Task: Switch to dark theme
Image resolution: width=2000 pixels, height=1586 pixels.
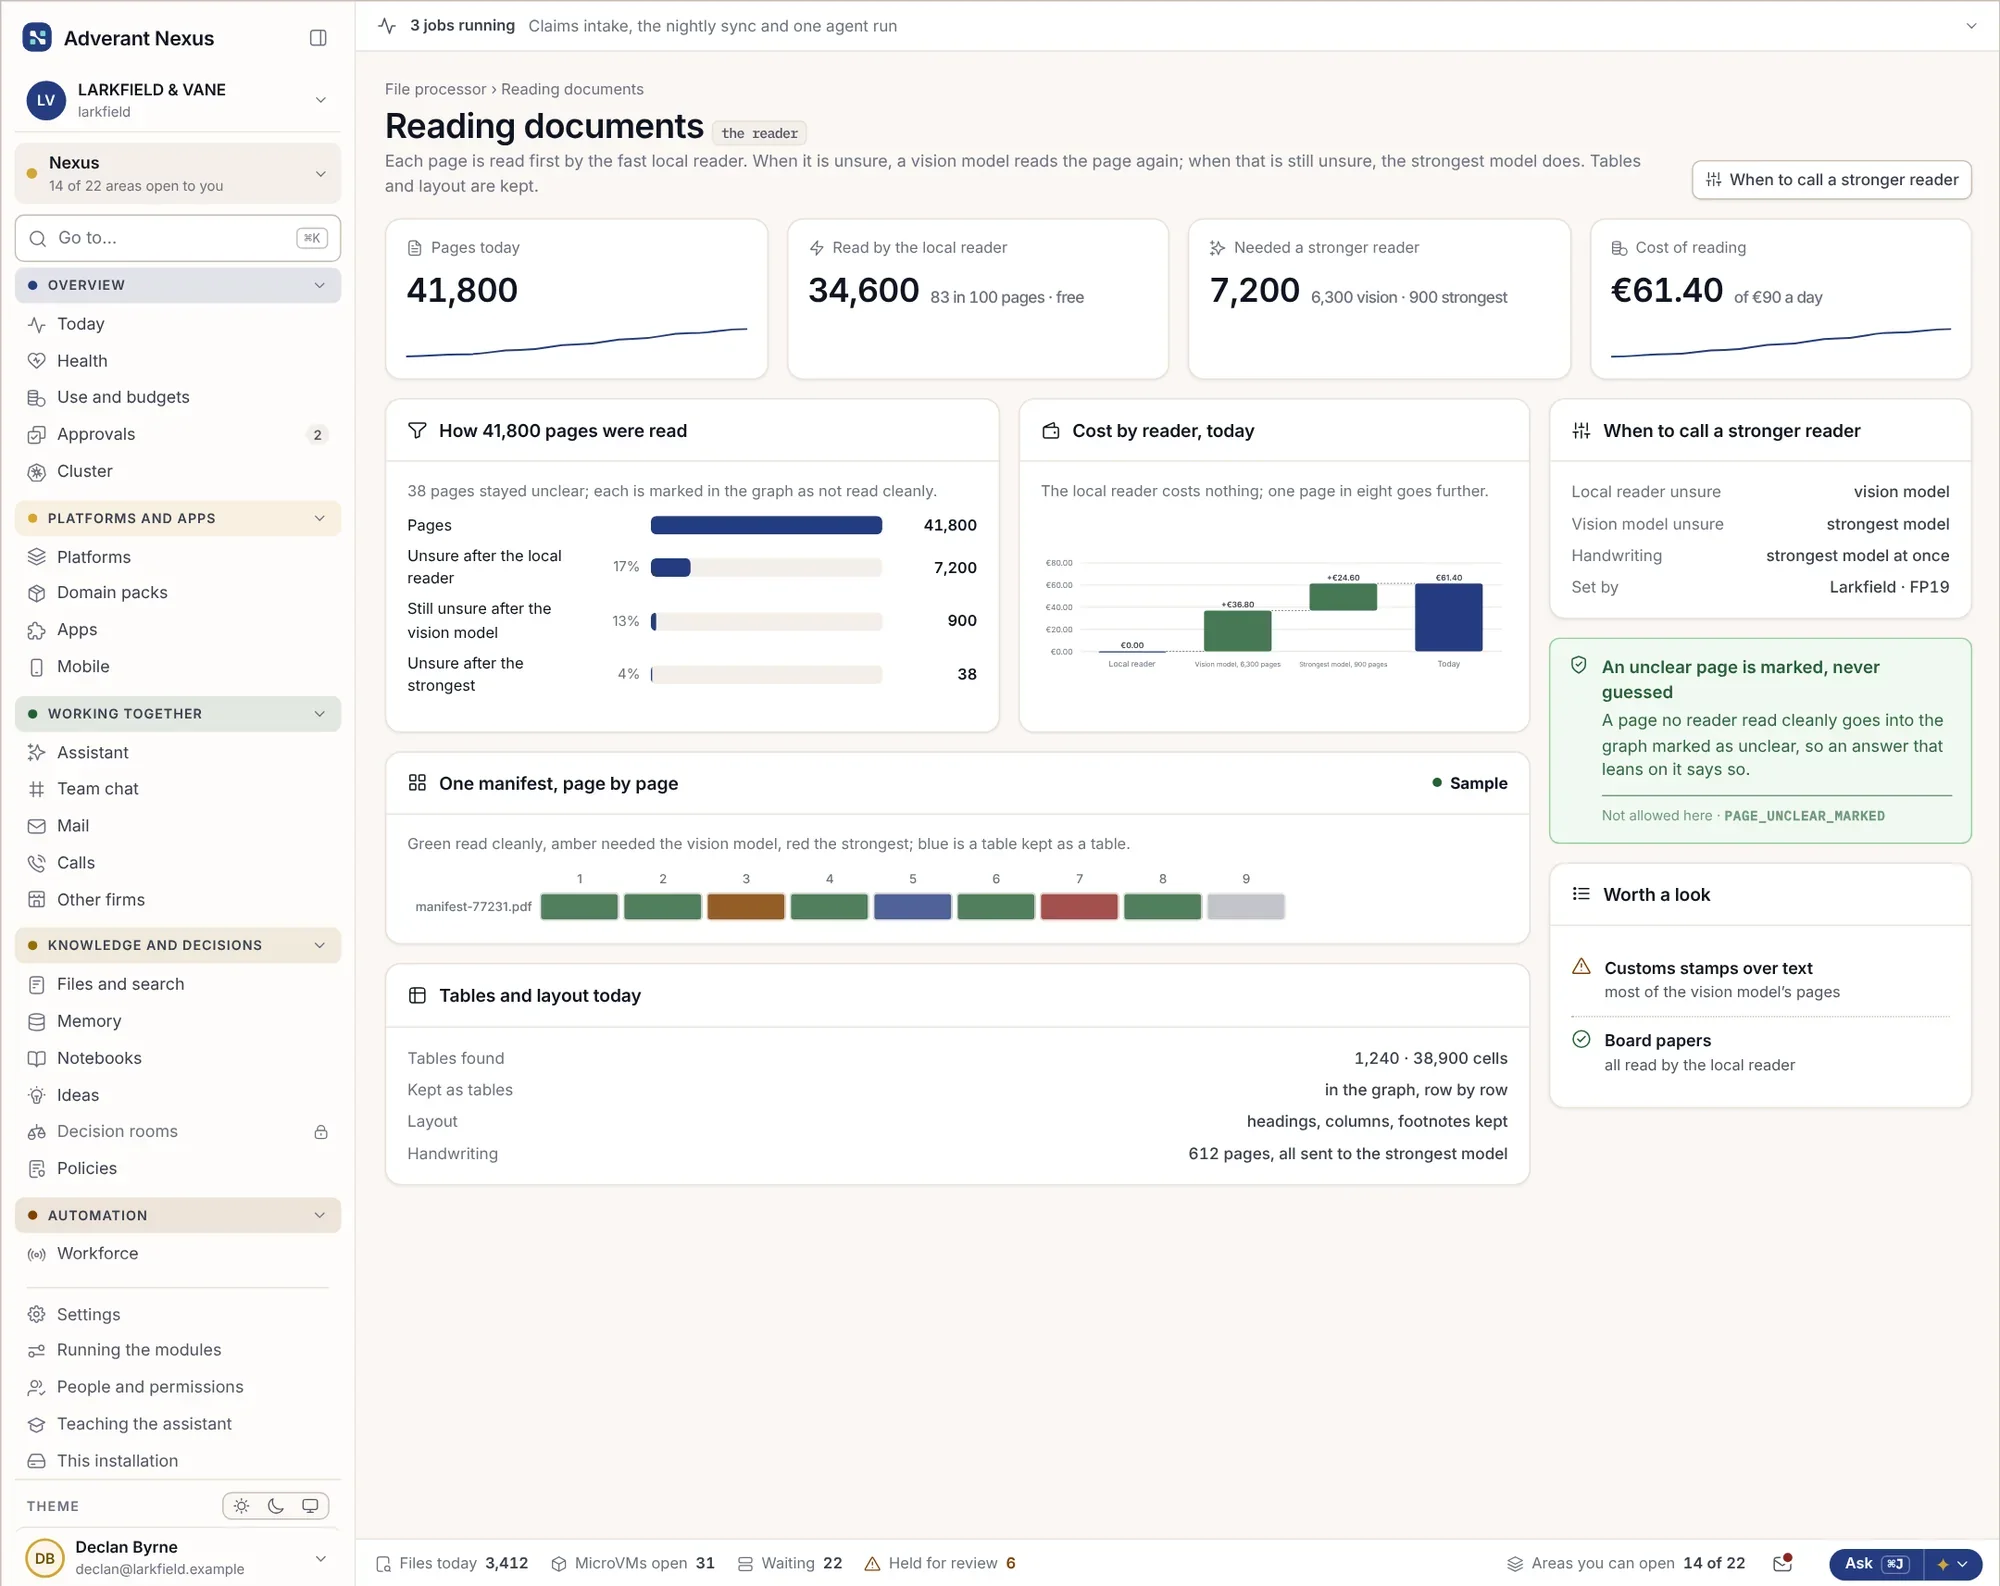Action: coord(276,1506)
